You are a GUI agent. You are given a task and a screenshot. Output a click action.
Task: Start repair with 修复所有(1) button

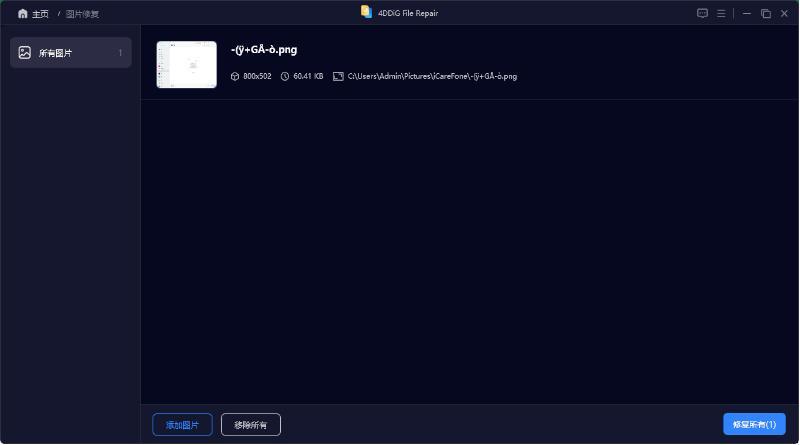click(754, 424)
